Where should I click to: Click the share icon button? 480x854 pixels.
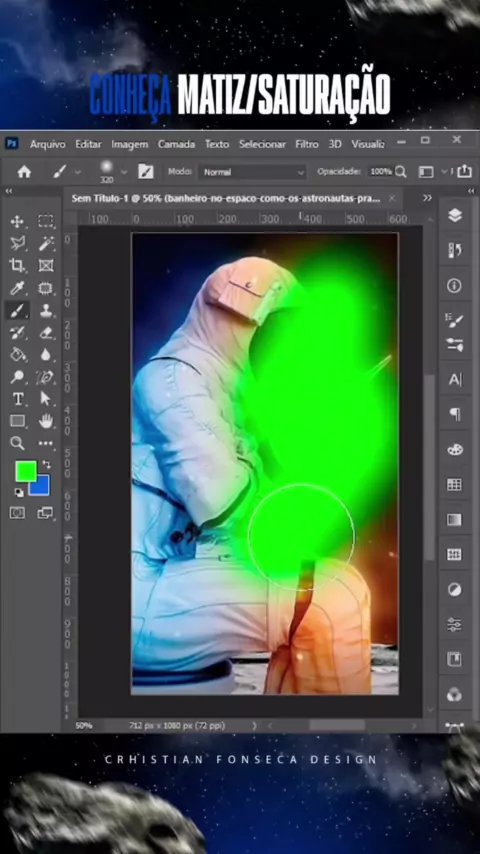464,172
